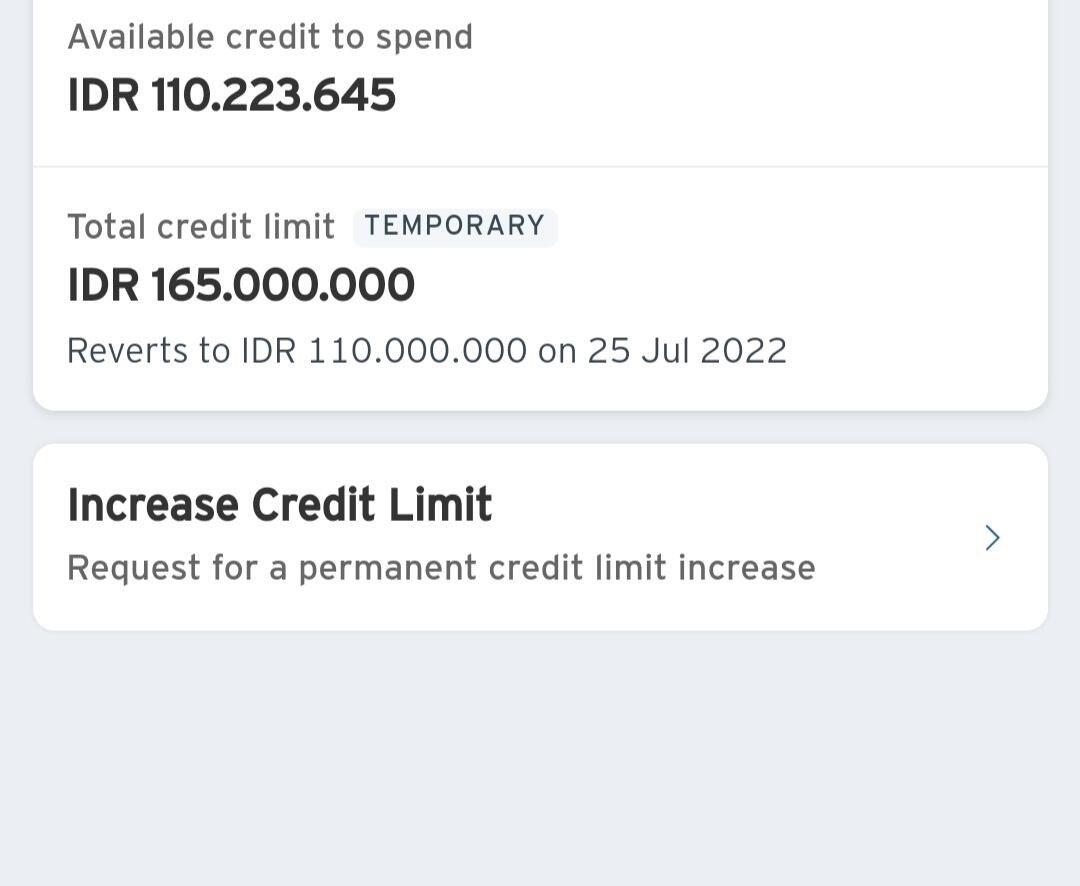
Task: Tap the TEMPORARY badge
Action: click(x=455, y=226)
